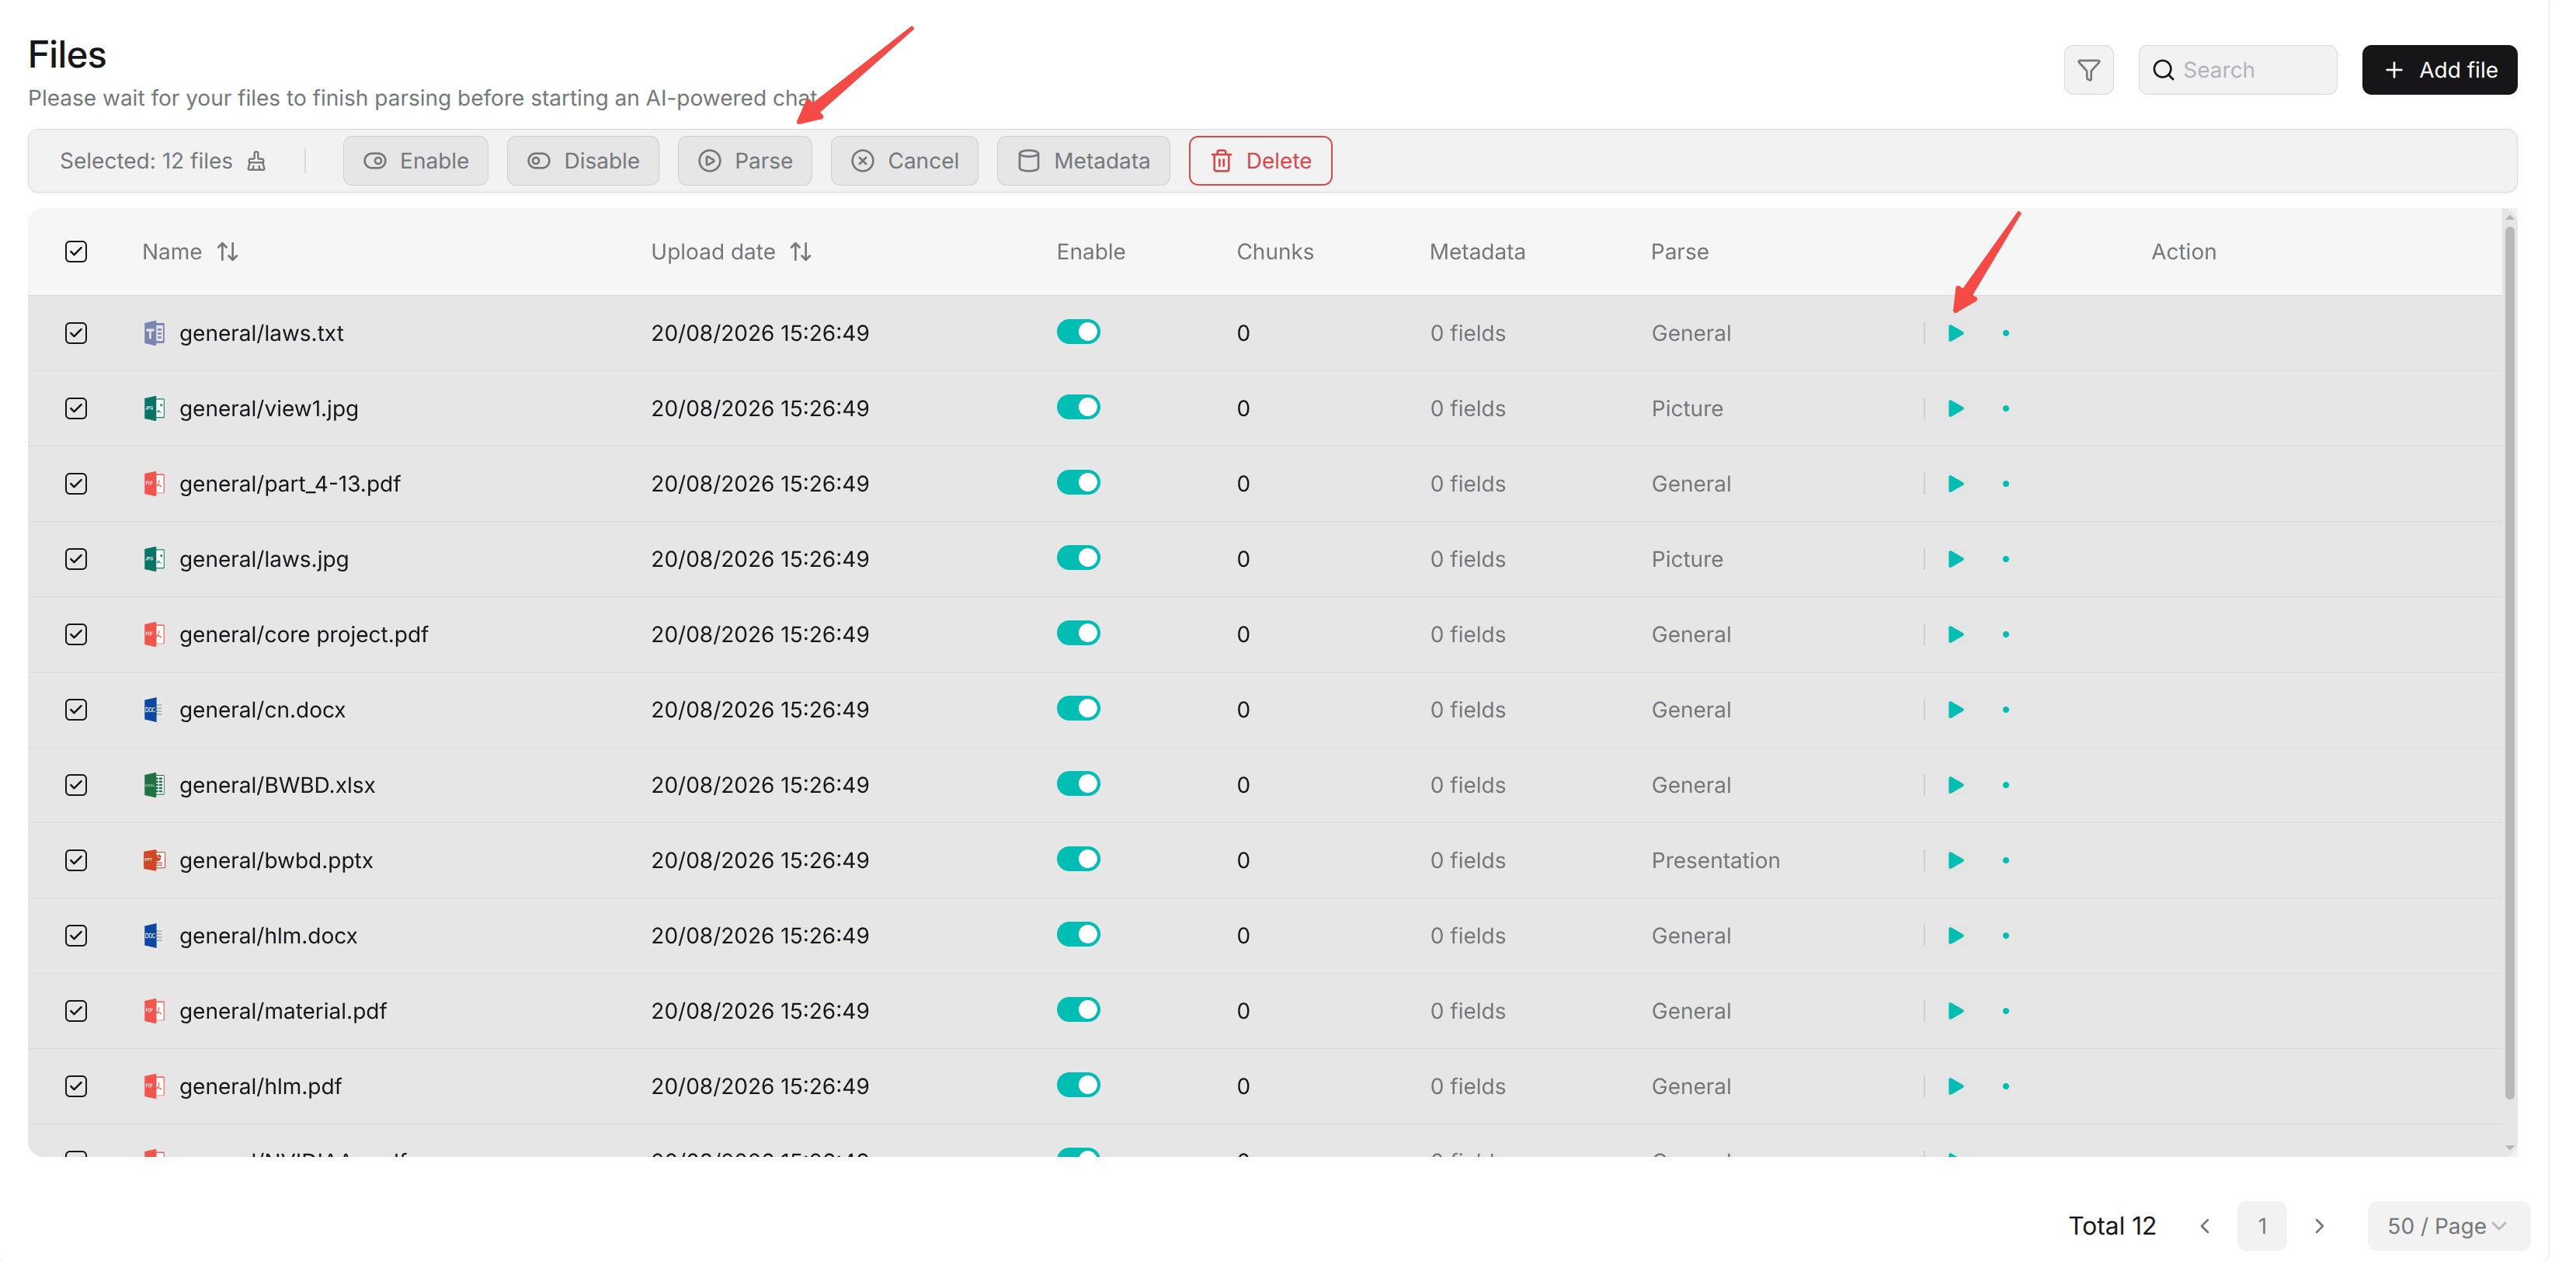Viewport: 2576px width, 1261px height.
Task: Uncheck general/hlm.pdf row checkbox
Action: click(x=76, y=1086)
